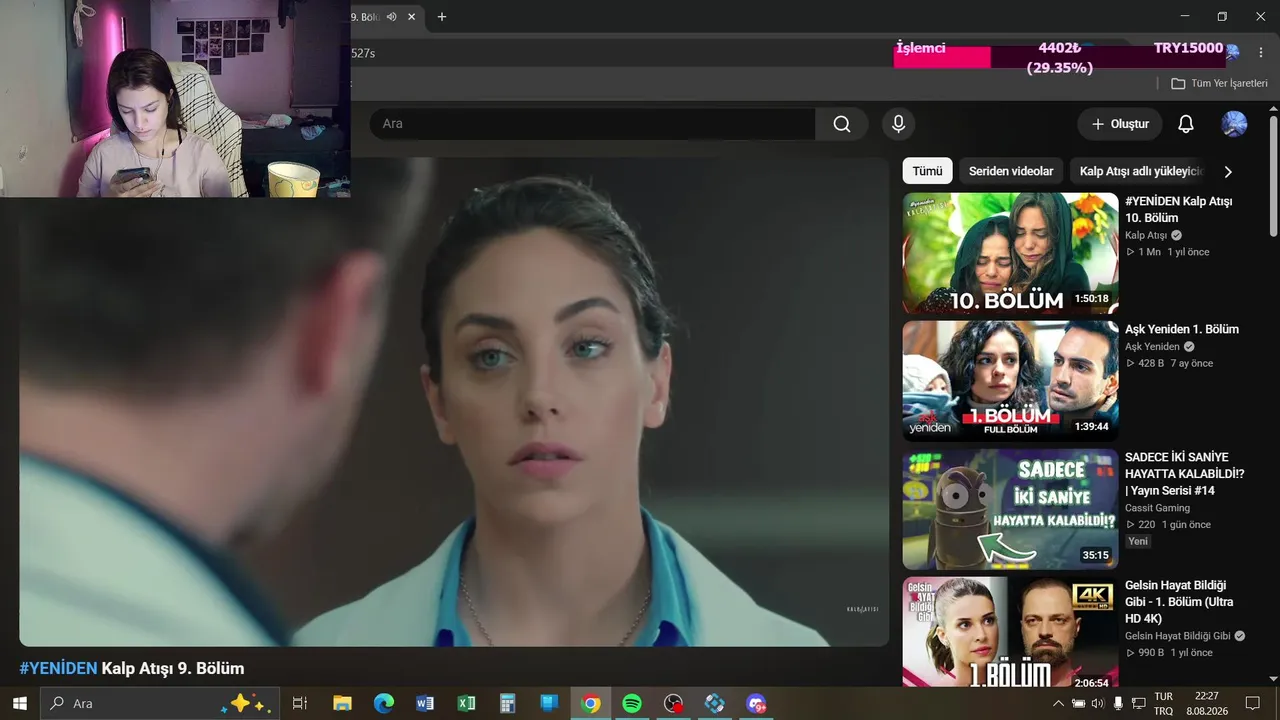This screenshot has height=720, width=1280.
Task: Open the Kalp Atışı 10. Bölüm thumbnail
Action: (x=1010, y=253)
